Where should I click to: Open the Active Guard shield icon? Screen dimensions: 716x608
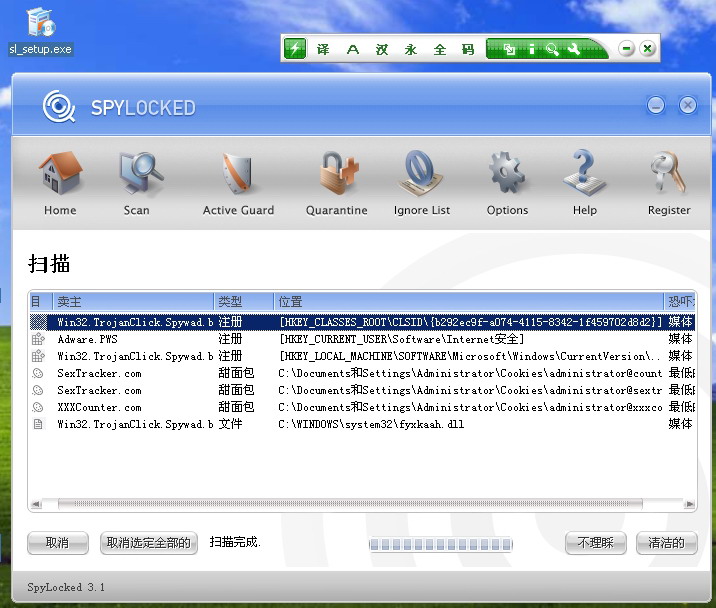click(238, 174)
